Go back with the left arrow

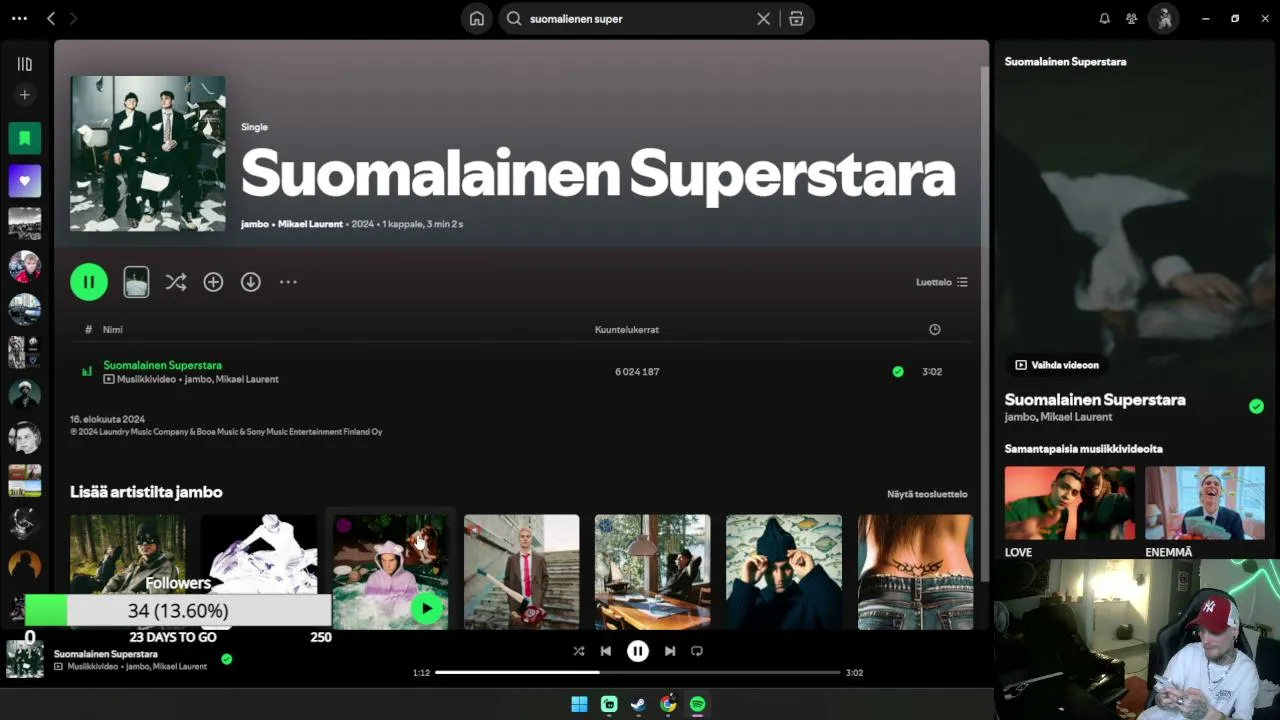coord(51,18)
